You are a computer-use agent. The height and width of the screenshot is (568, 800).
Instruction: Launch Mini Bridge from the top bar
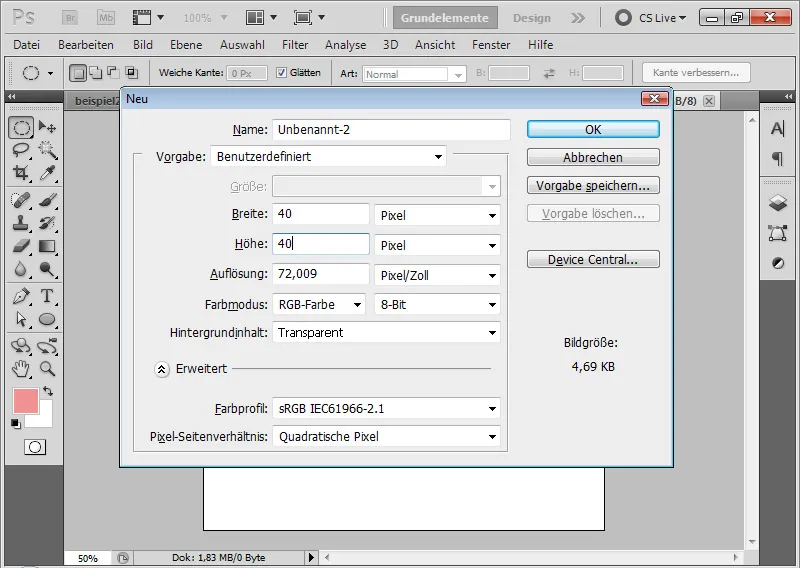pyautogui.click(x=106, y=18)
